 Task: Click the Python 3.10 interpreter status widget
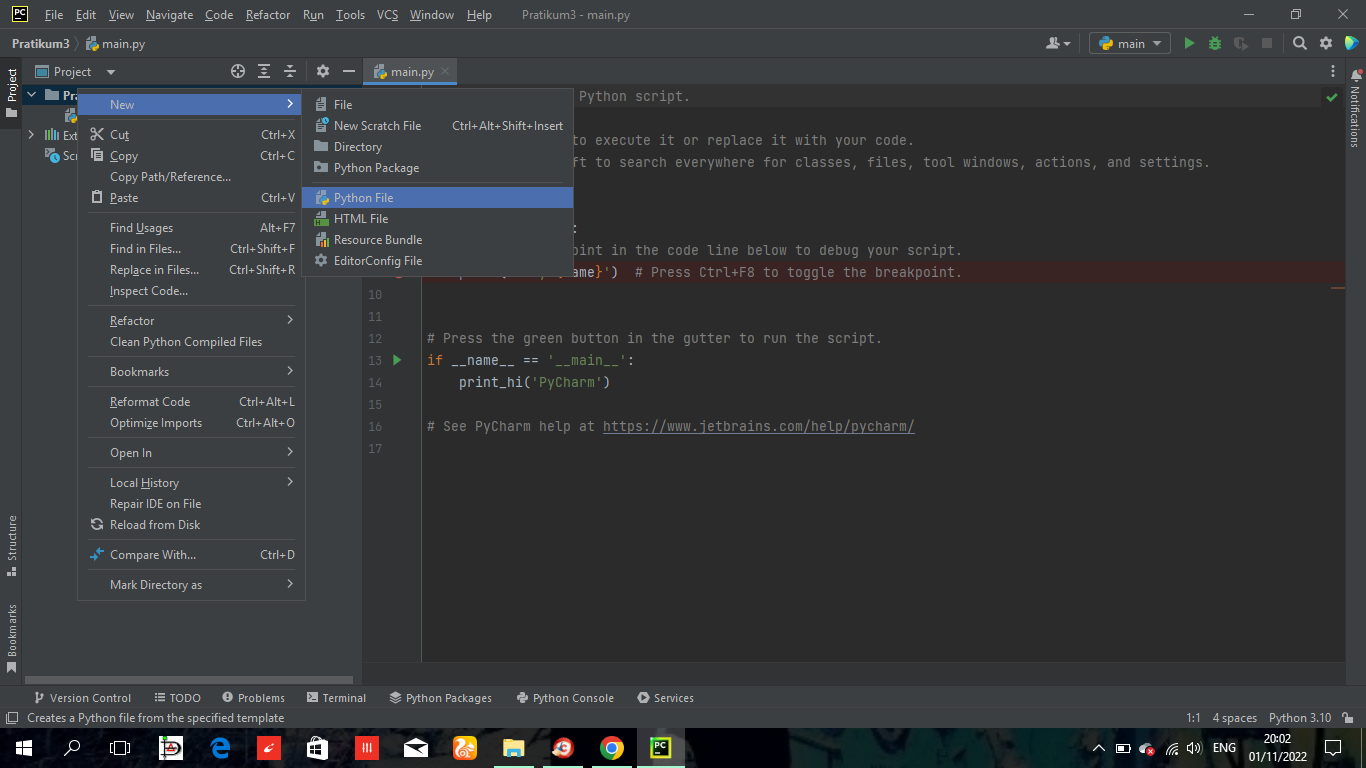[x=1300, y=717]
